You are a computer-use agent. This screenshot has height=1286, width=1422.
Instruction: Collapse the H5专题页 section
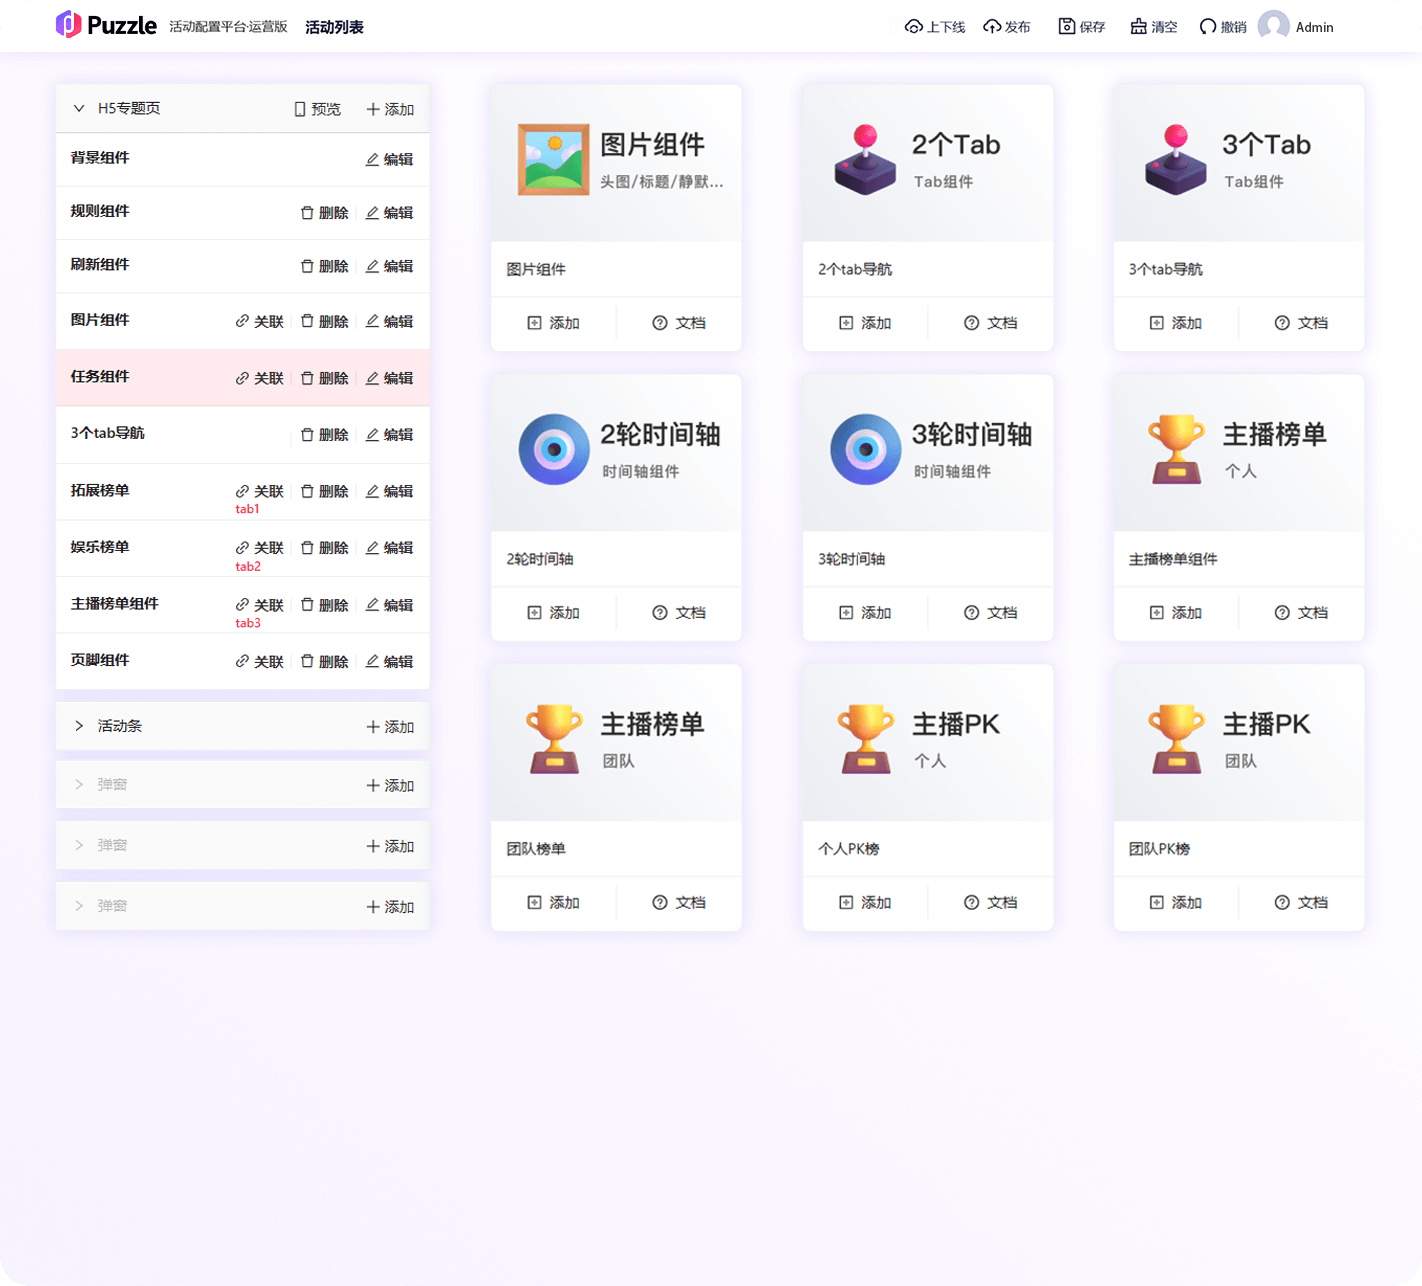(79, 108)
